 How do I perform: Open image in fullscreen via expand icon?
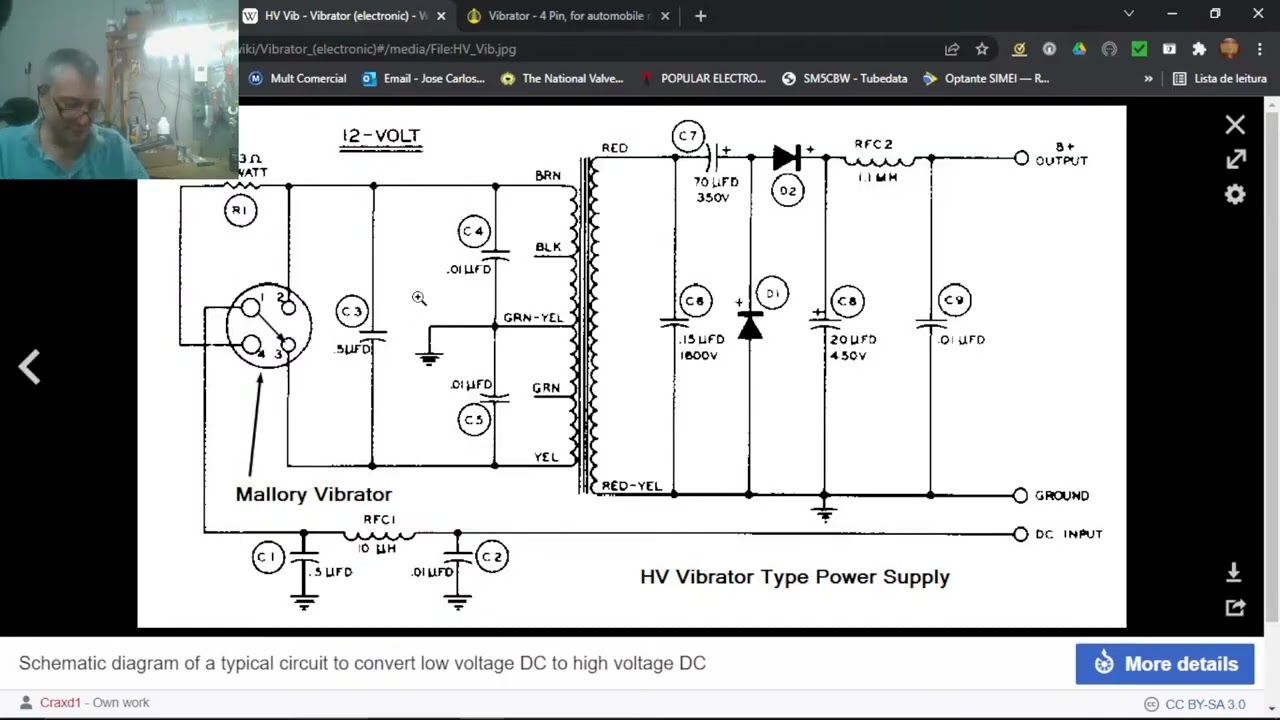coord(1235,159)
